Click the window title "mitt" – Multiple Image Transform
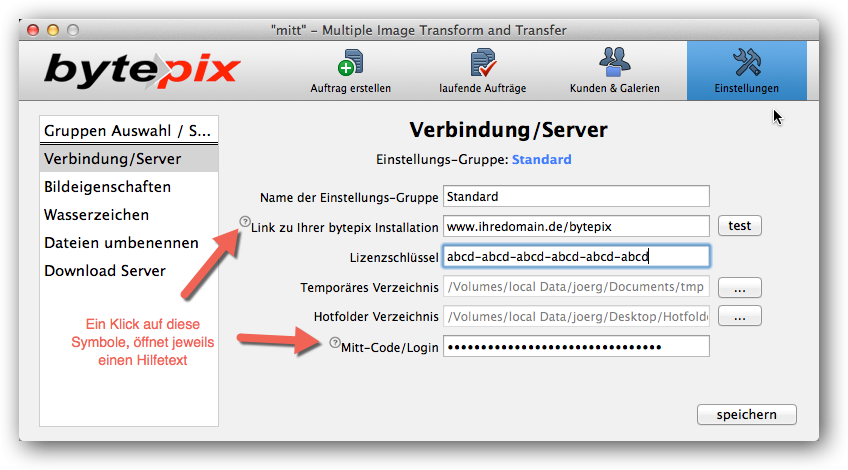848x470 pixels. click(419, 30)
